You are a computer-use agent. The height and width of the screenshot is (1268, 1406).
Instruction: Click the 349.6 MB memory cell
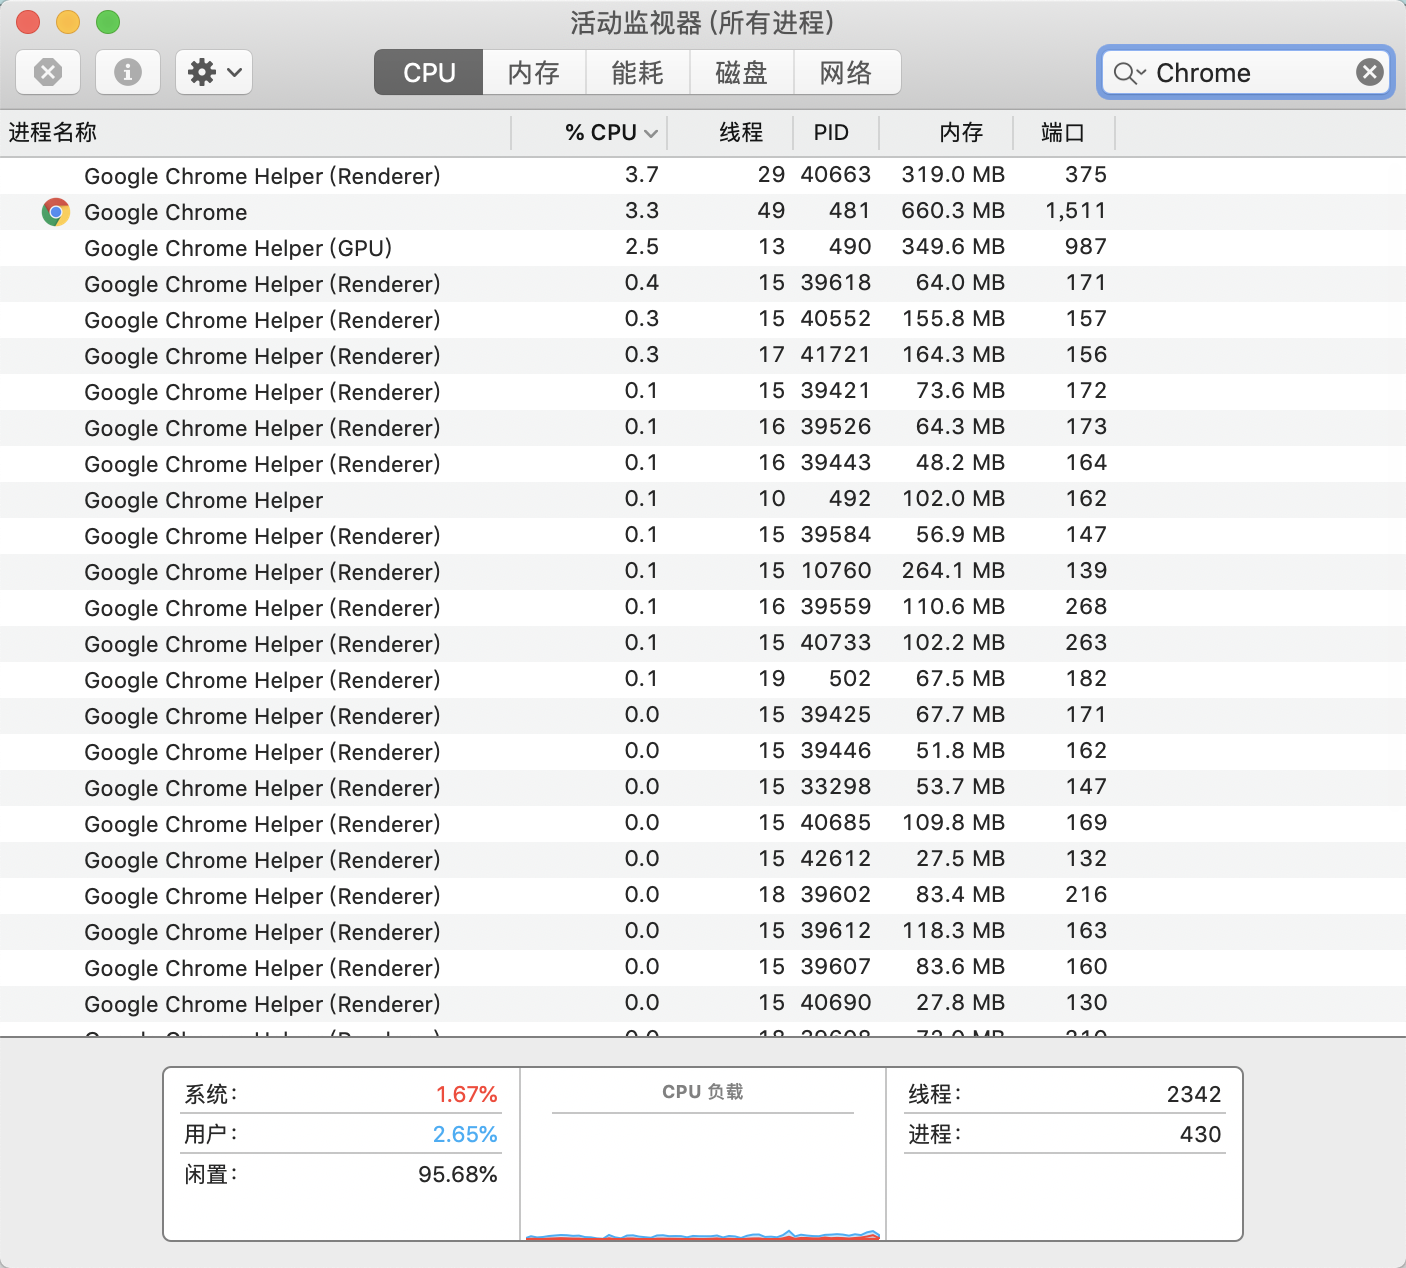953,247
